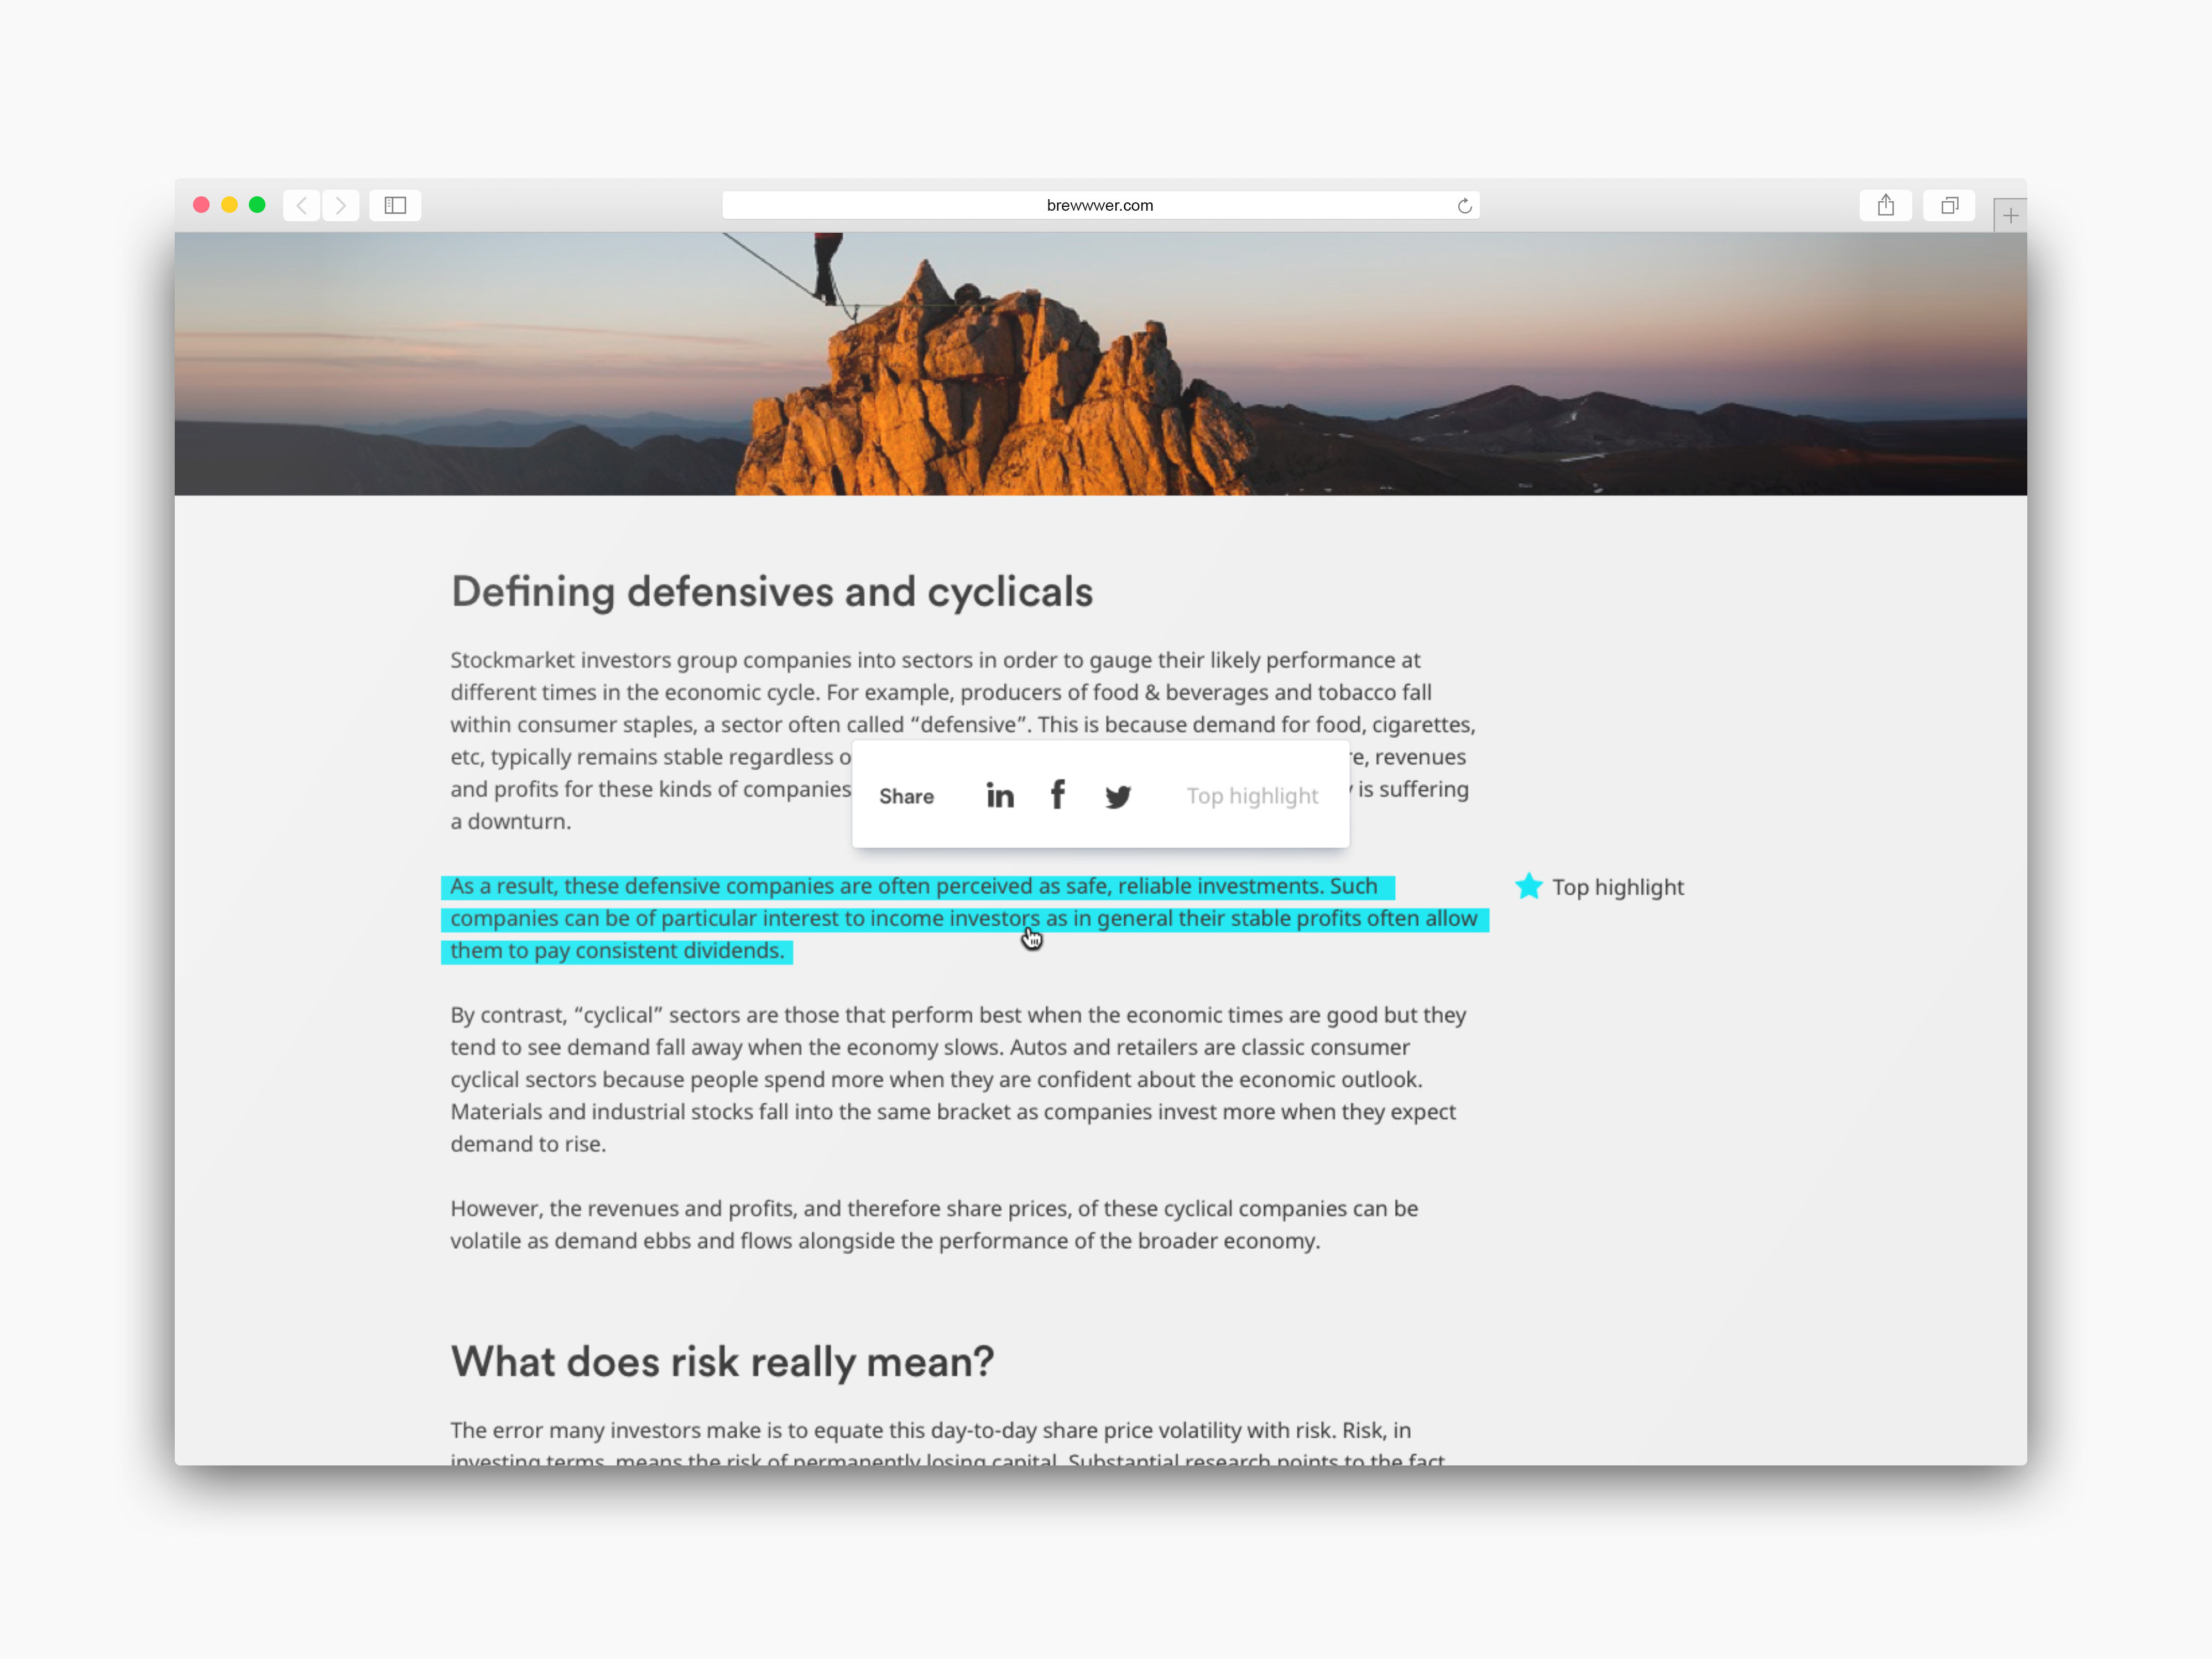
Task: Share the highlight on Twitter
Action: point(1118,797)
